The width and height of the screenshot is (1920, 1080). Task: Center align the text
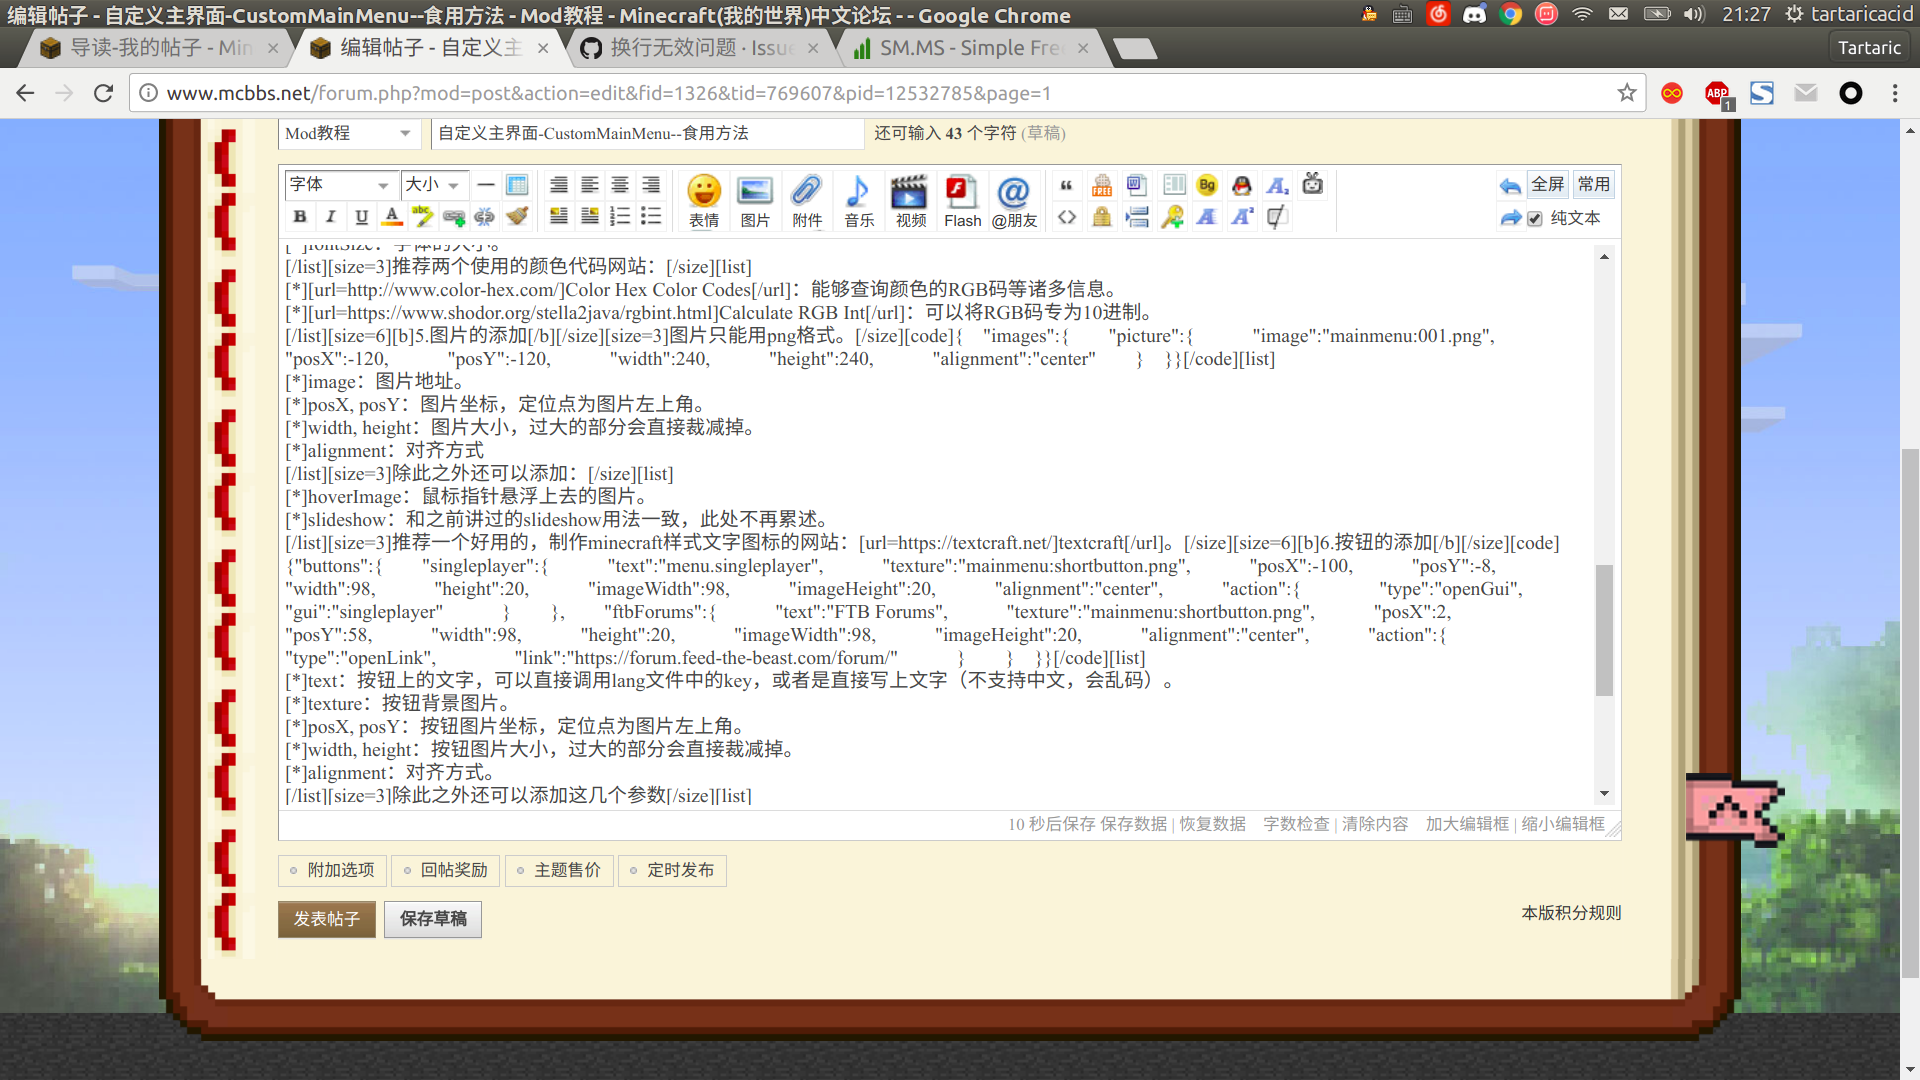click(620, 185)
